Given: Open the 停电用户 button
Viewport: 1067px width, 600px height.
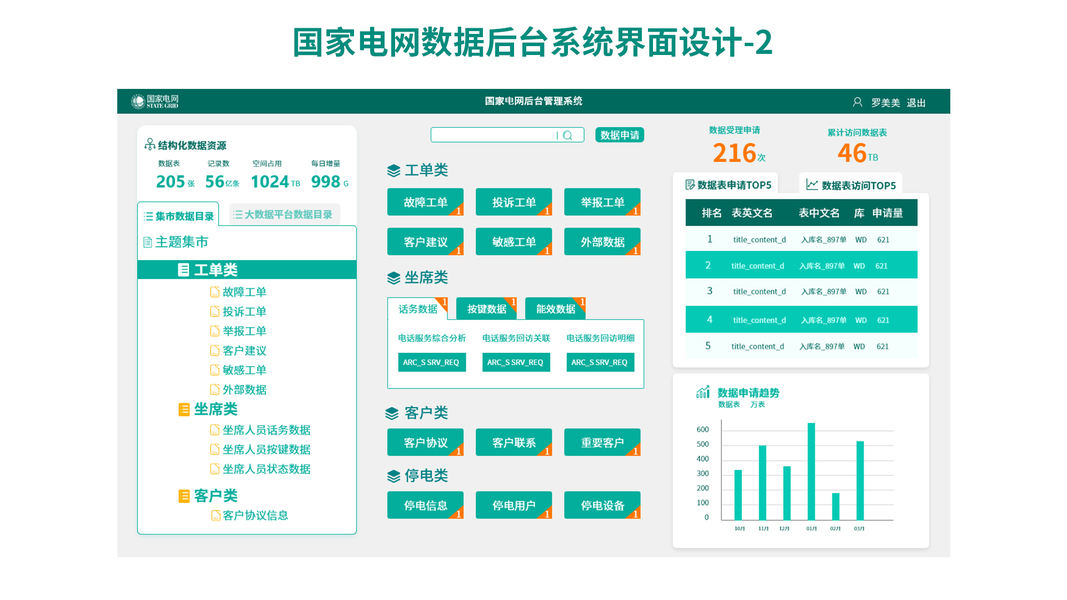Looking at the screenshot, I should click(x=514, y=505).
